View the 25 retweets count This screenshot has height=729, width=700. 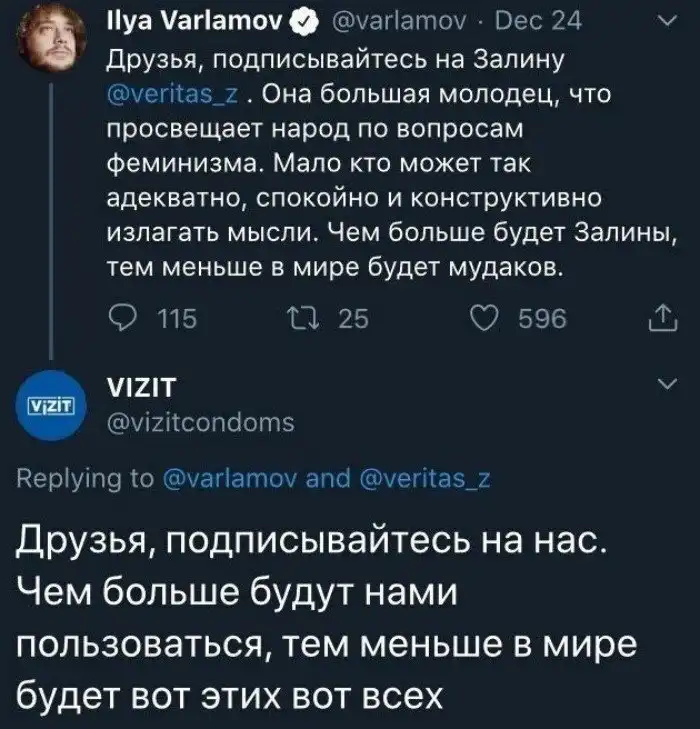tap(353, 318)
